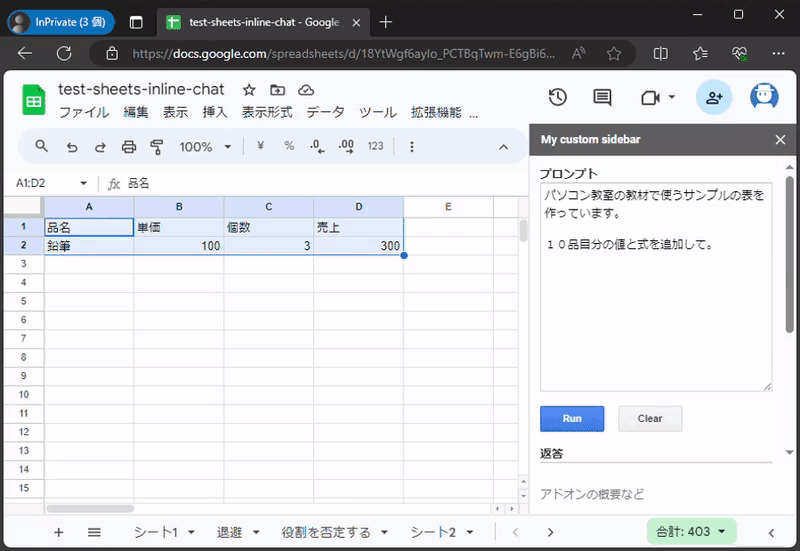Redo the last action
This screenshot has height=551, width=800.
100,147
